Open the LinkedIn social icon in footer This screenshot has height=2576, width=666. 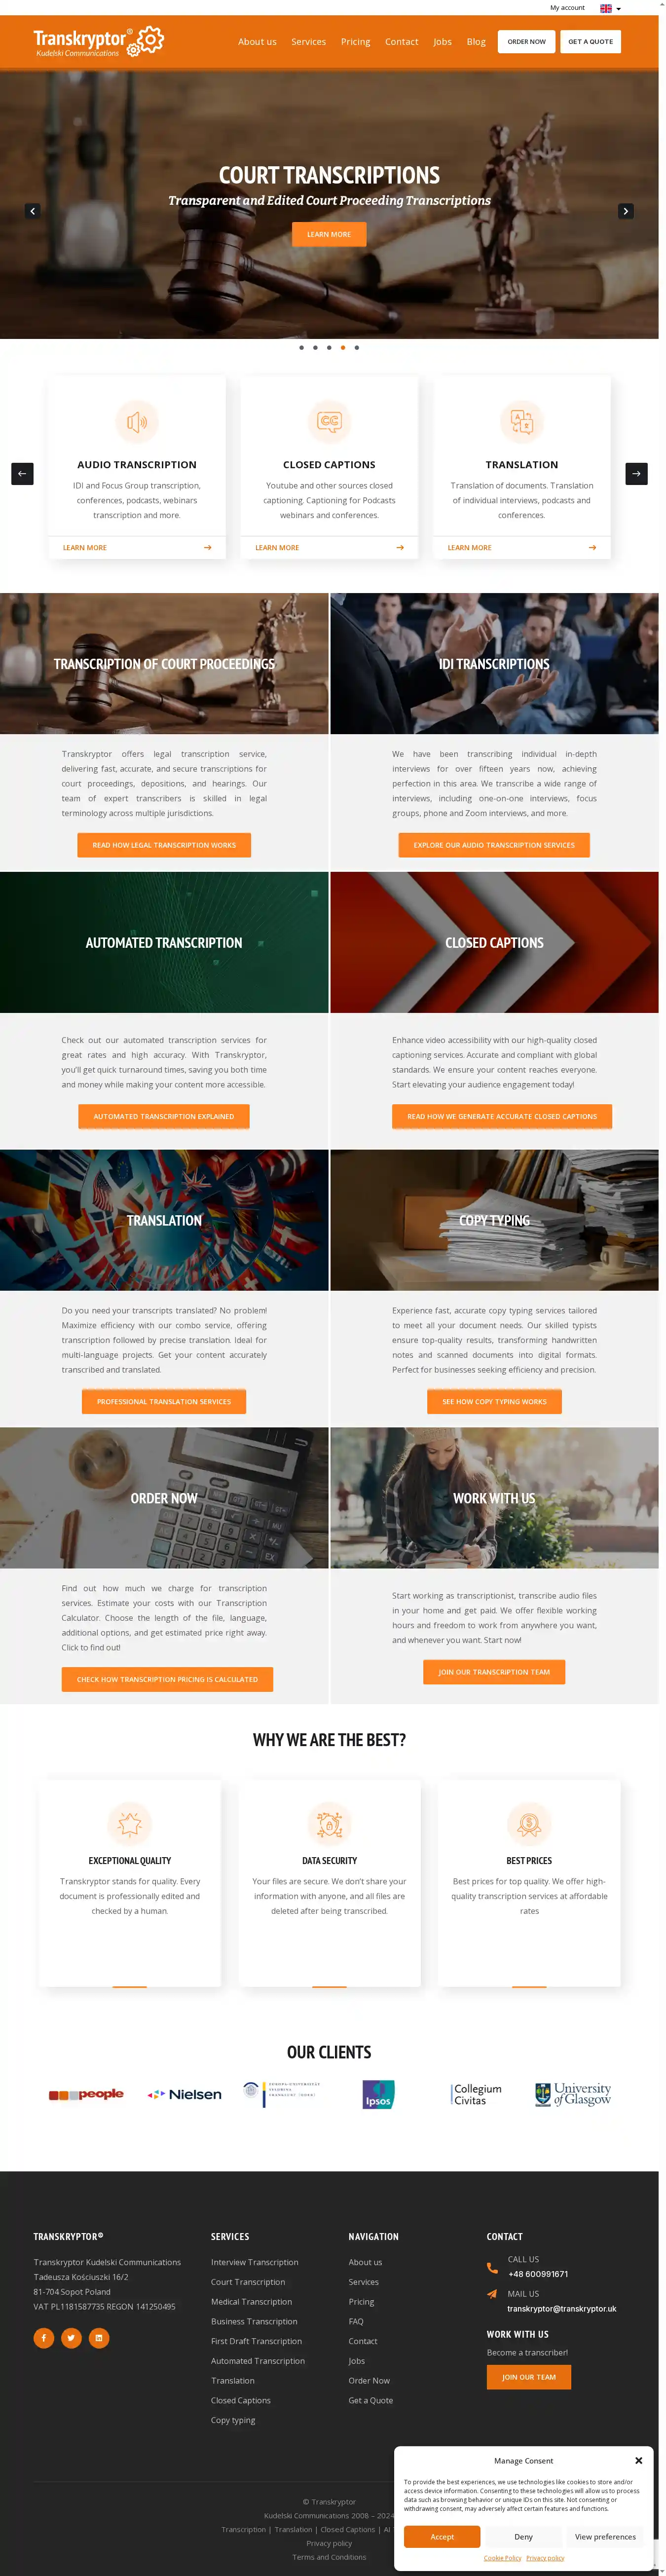tap(98, 2337)
